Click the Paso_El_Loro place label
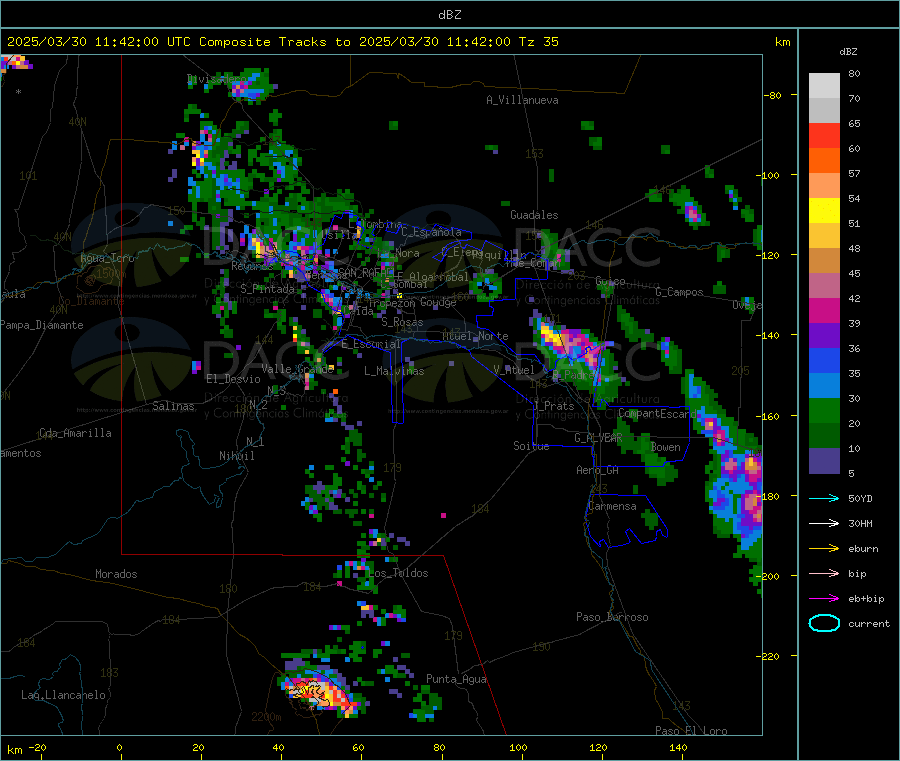The height and width of the screenshot is (761, 900). pos(691,731)
